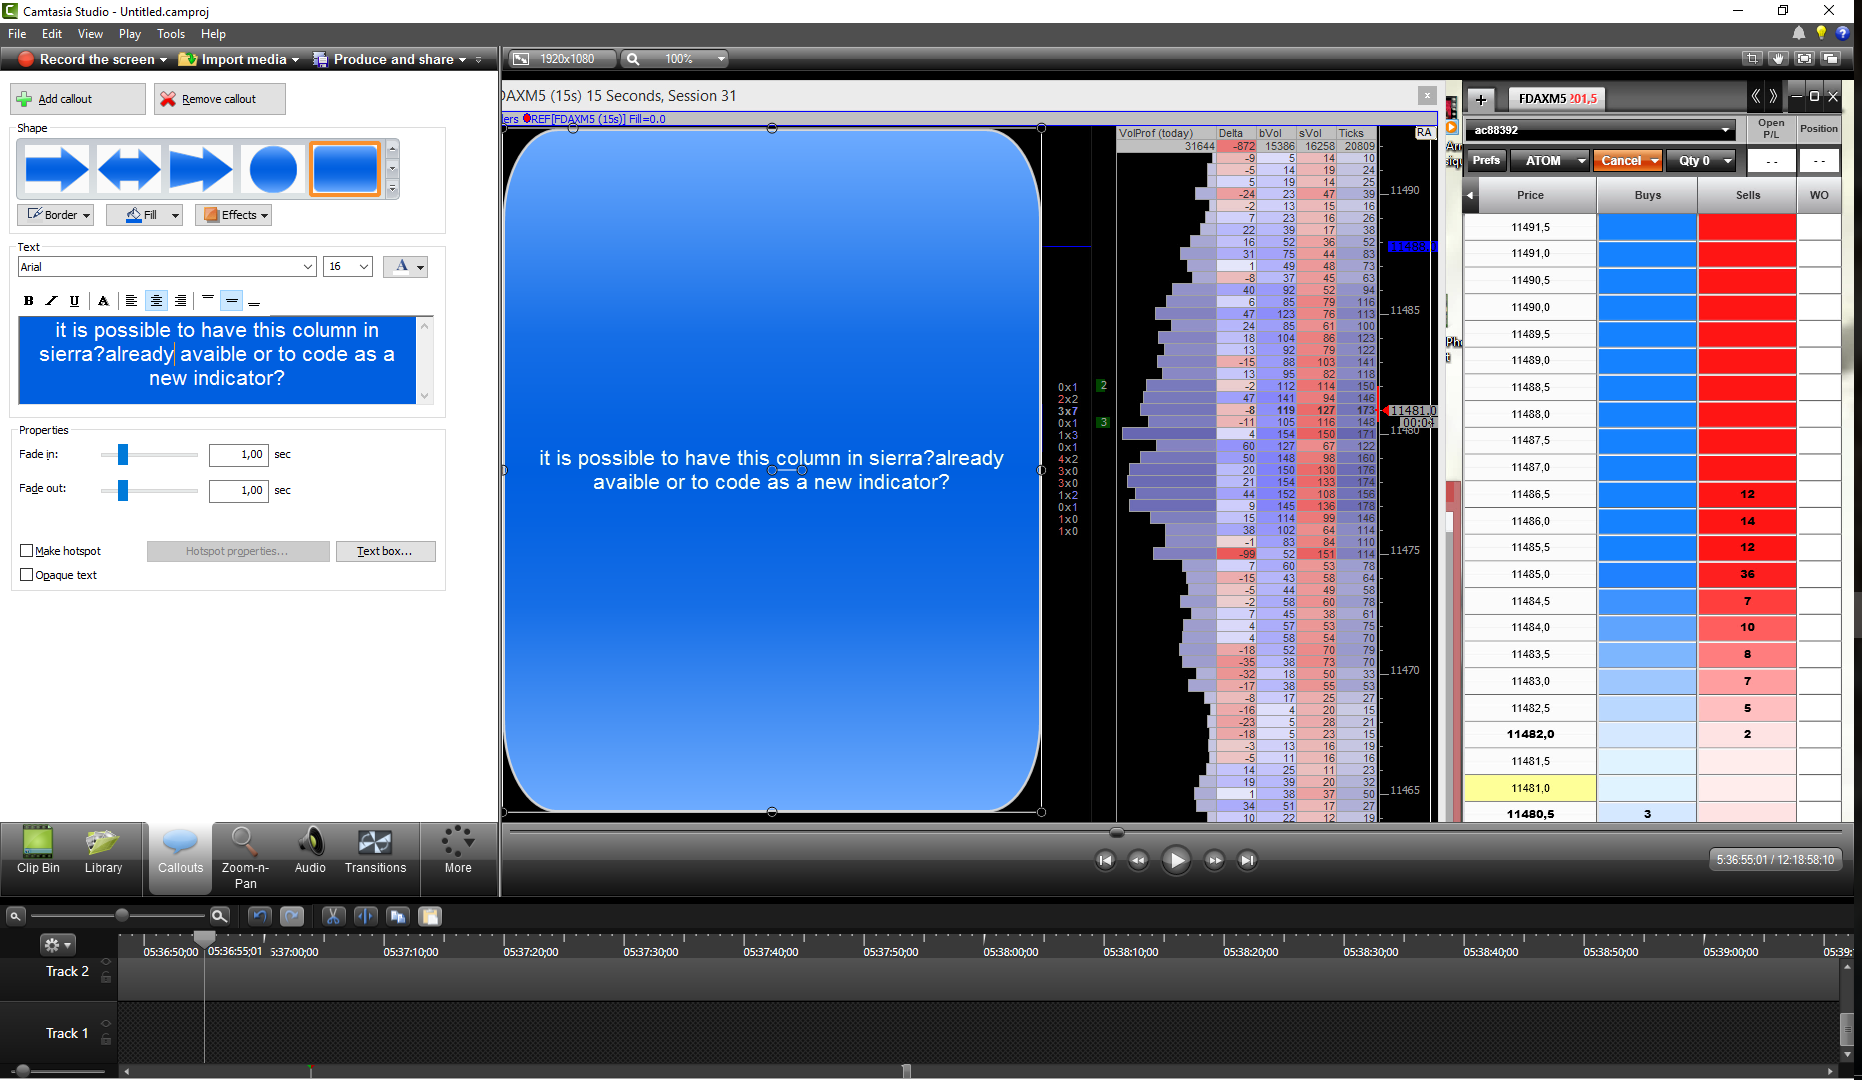This screenshot has width=1862, height=1080.
Task: Click into the Fade in seconds field
Action: (x=238, y=455)
